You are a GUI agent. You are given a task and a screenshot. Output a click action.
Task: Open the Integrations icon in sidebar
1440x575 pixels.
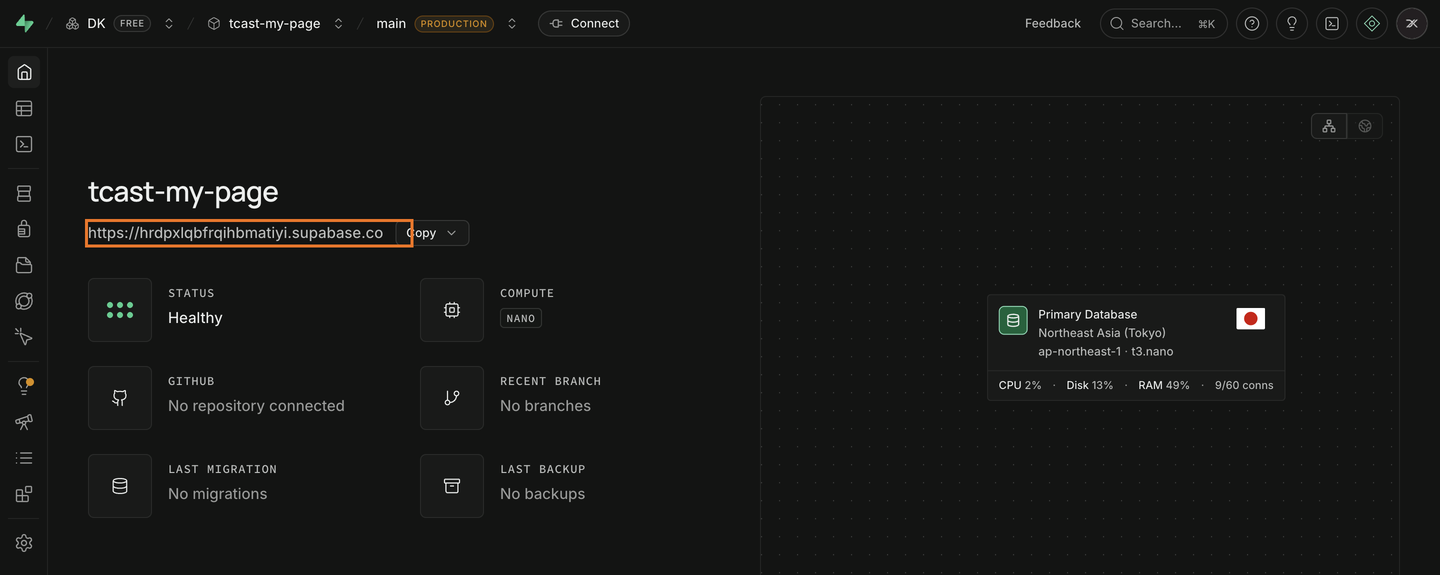[x=24, y=494]
